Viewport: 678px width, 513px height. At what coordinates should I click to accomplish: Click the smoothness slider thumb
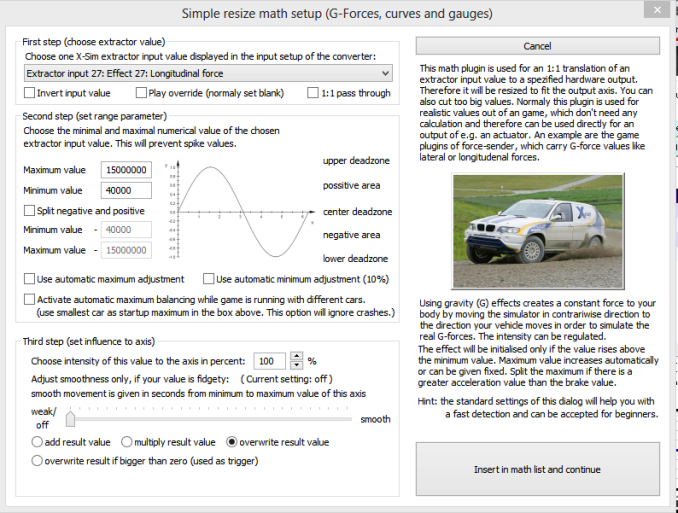pos(70,418)
